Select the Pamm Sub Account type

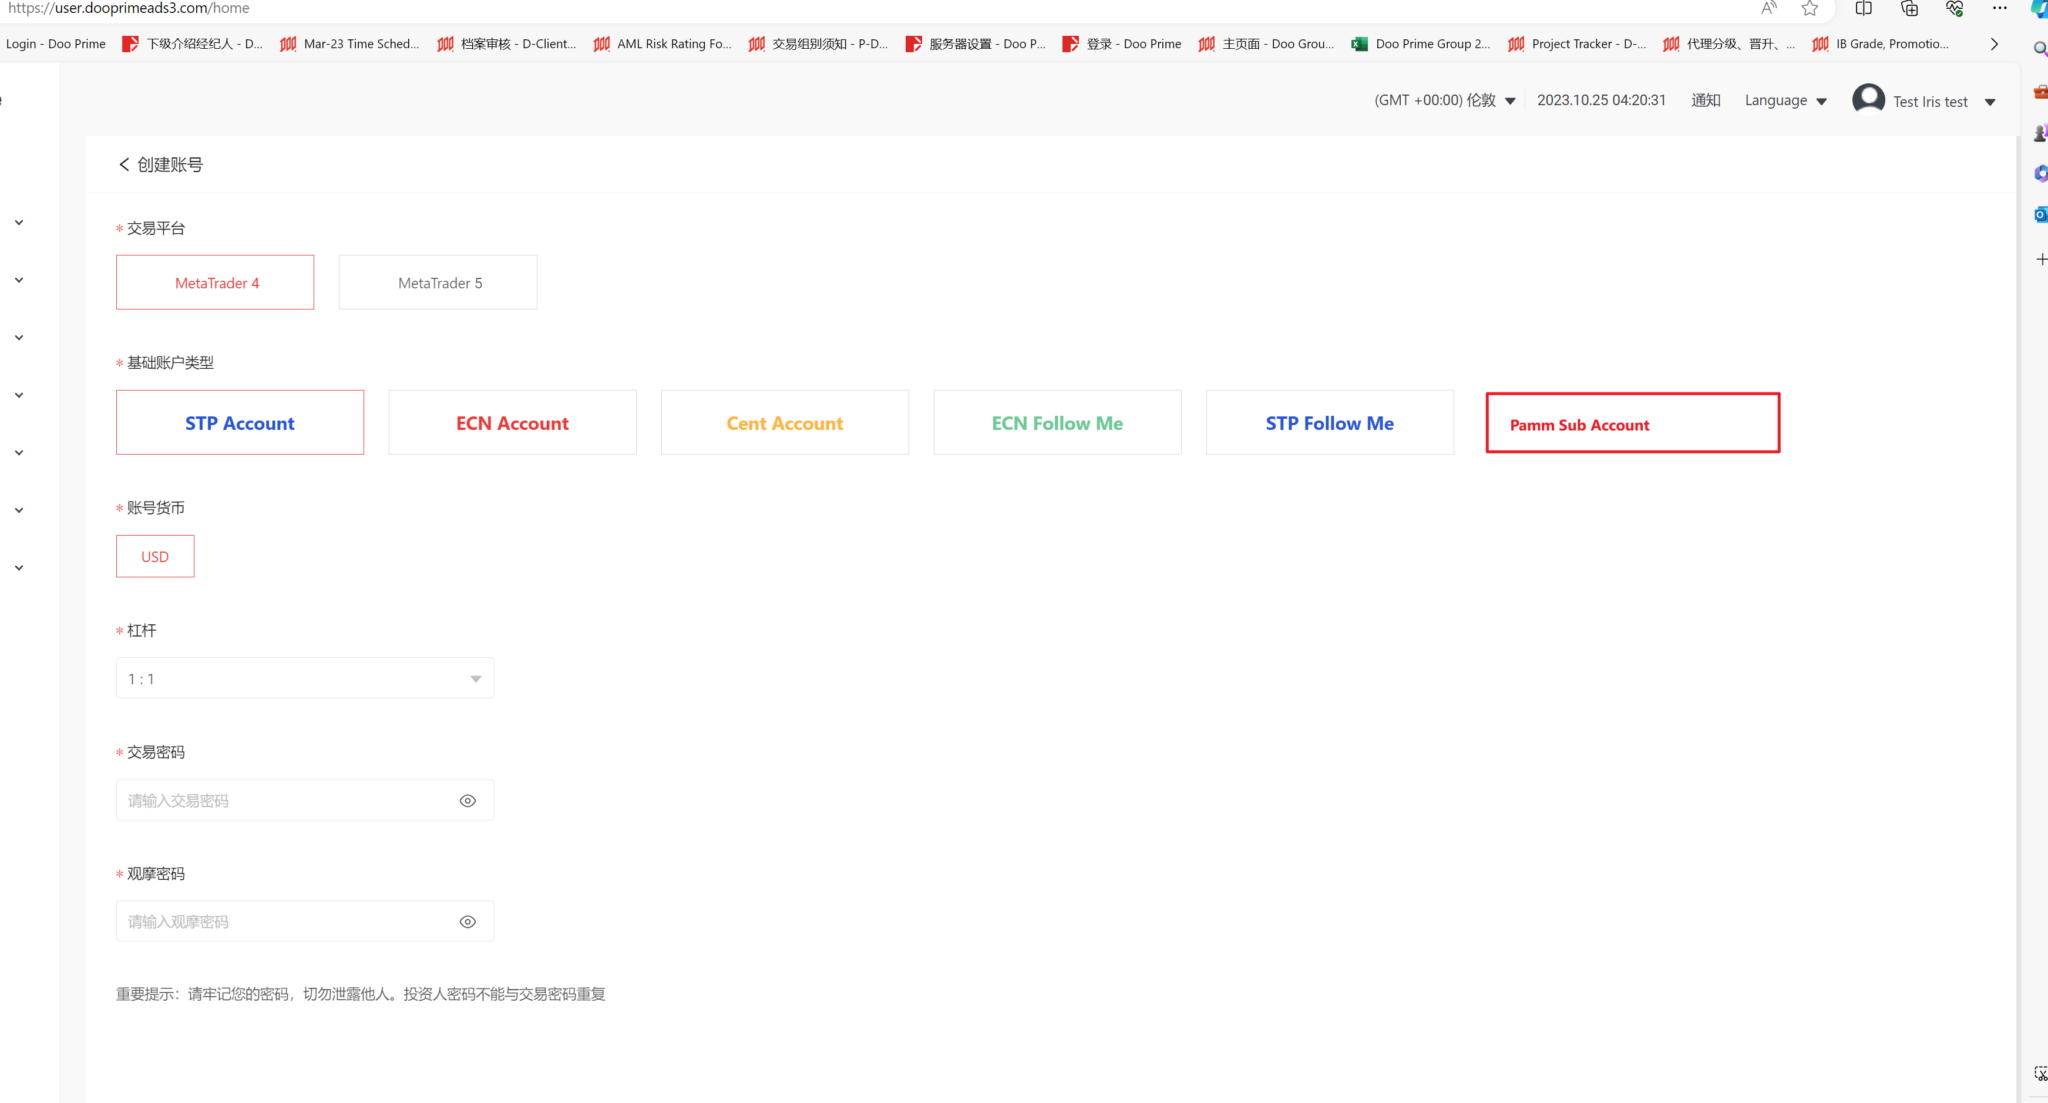pyautogui.click(x=1631, y=423)
